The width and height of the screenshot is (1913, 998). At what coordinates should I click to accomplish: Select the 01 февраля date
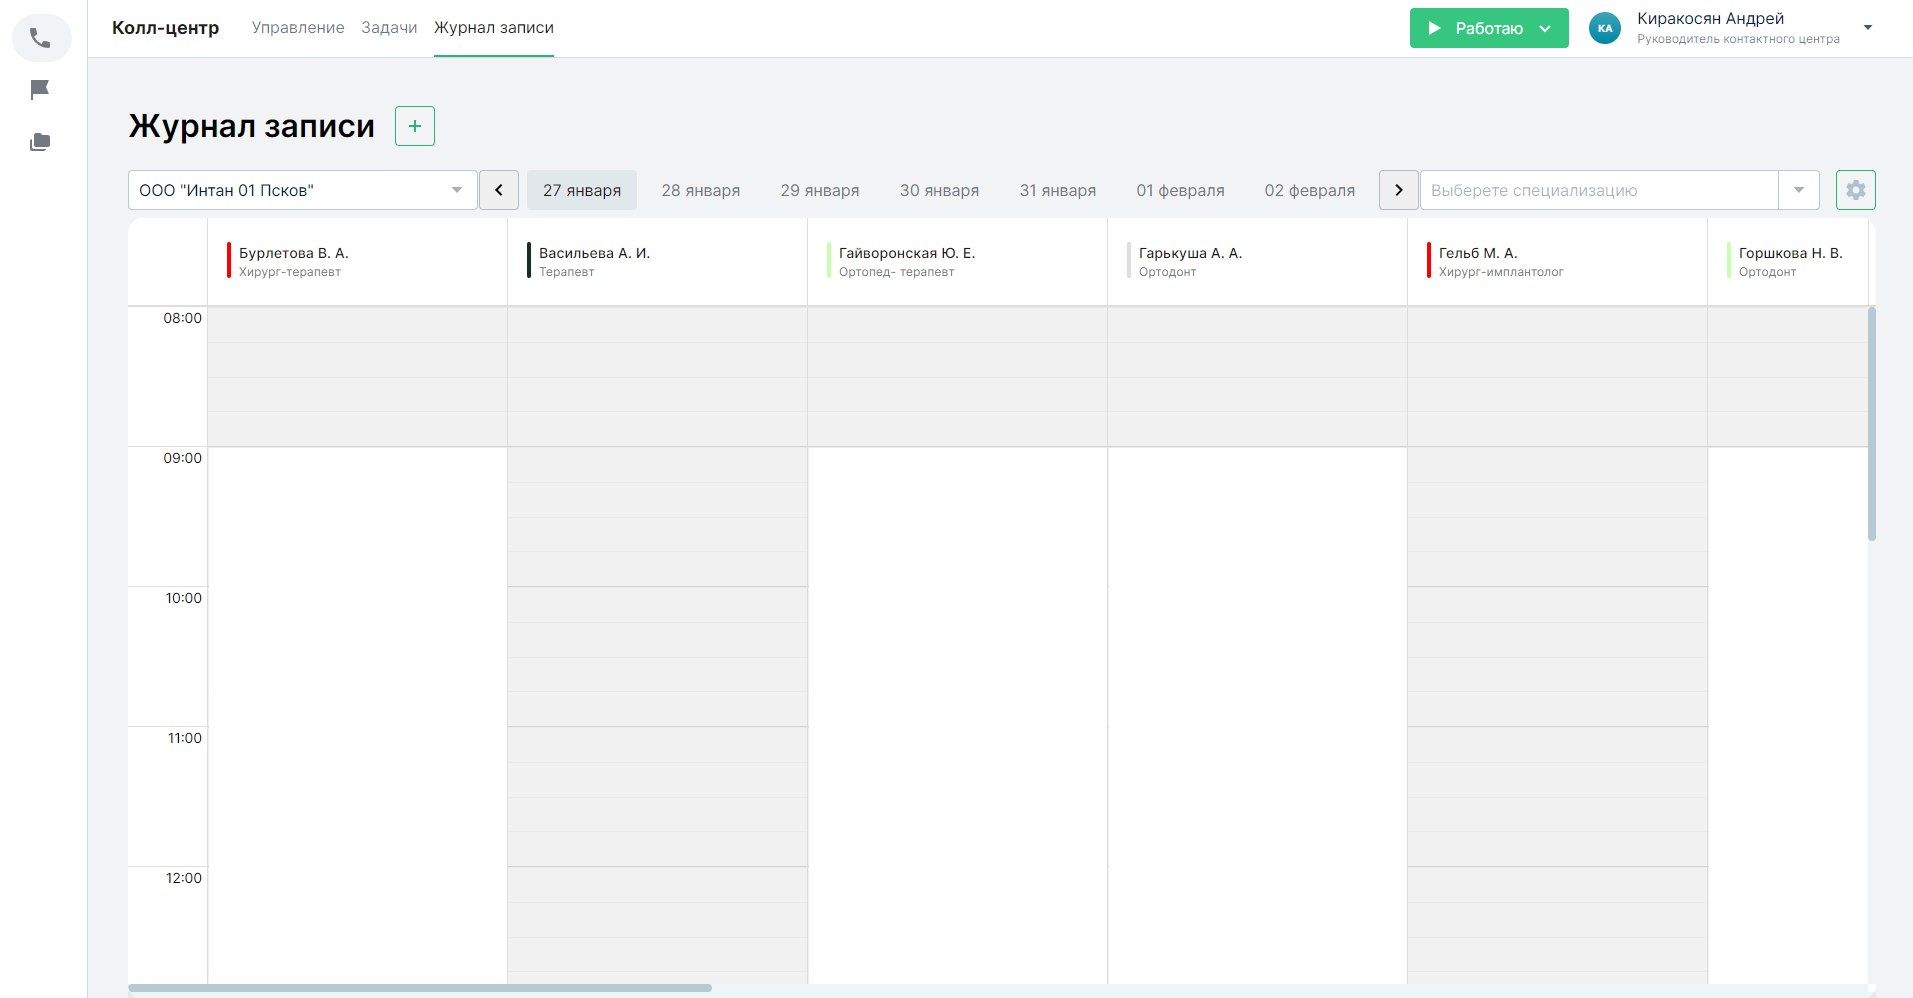coord(1180,190)
